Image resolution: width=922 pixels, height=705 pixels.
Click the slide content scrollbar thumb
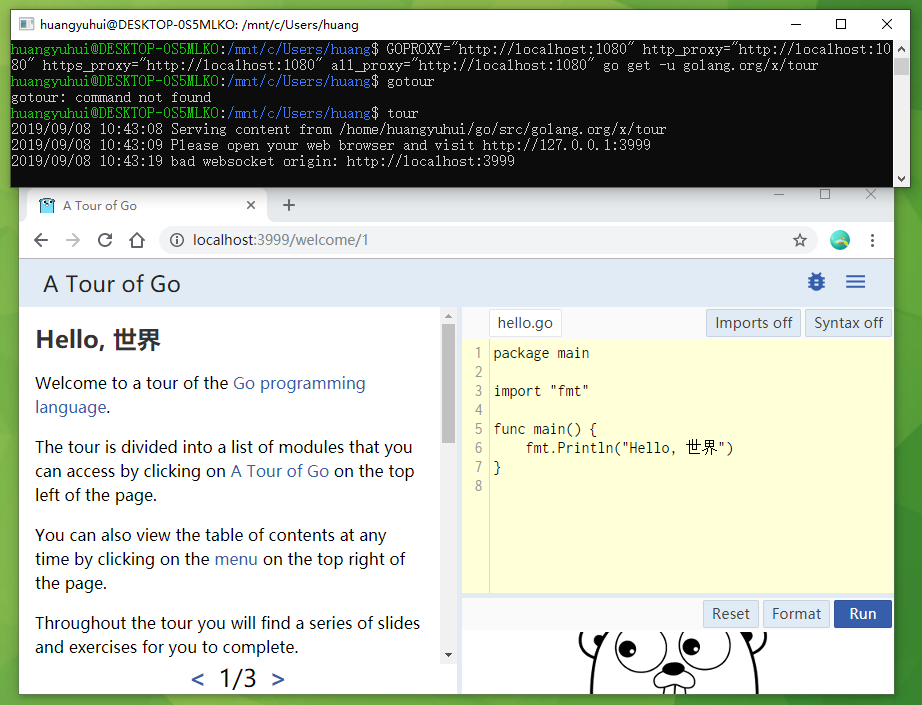tap(449, 383)
